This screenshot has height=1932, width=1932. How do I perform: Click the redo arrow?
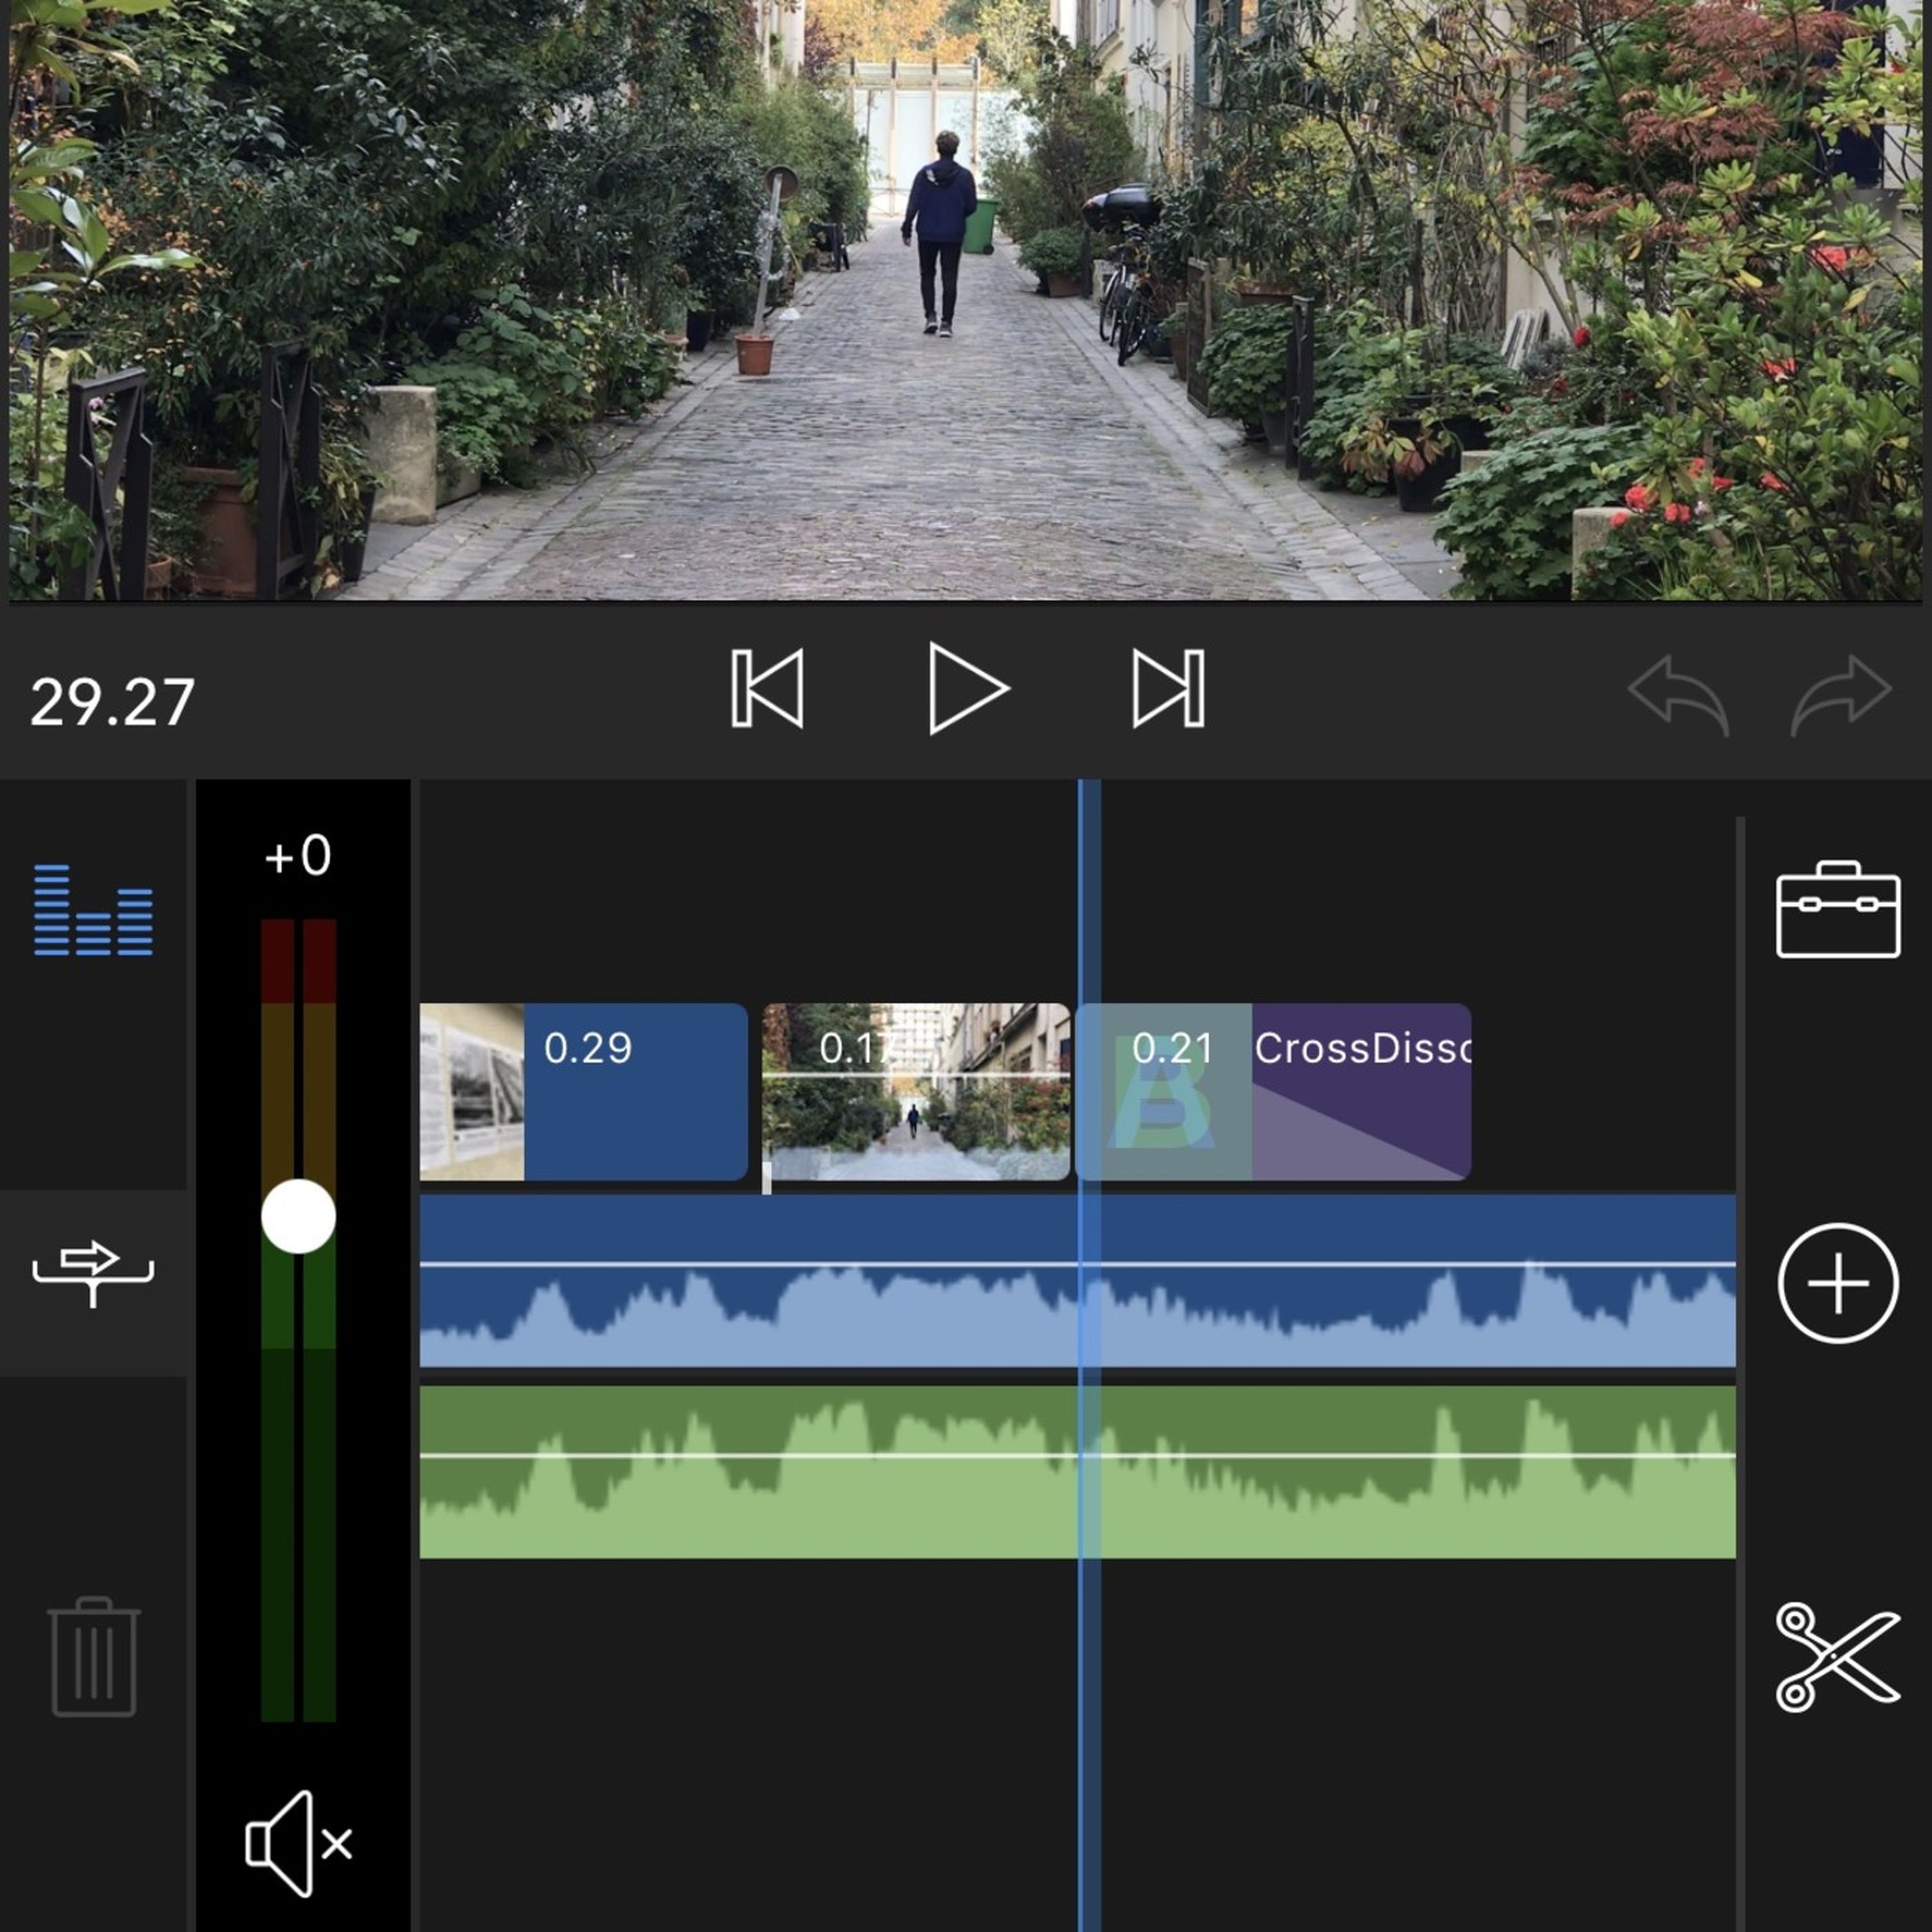(1841, 693)
